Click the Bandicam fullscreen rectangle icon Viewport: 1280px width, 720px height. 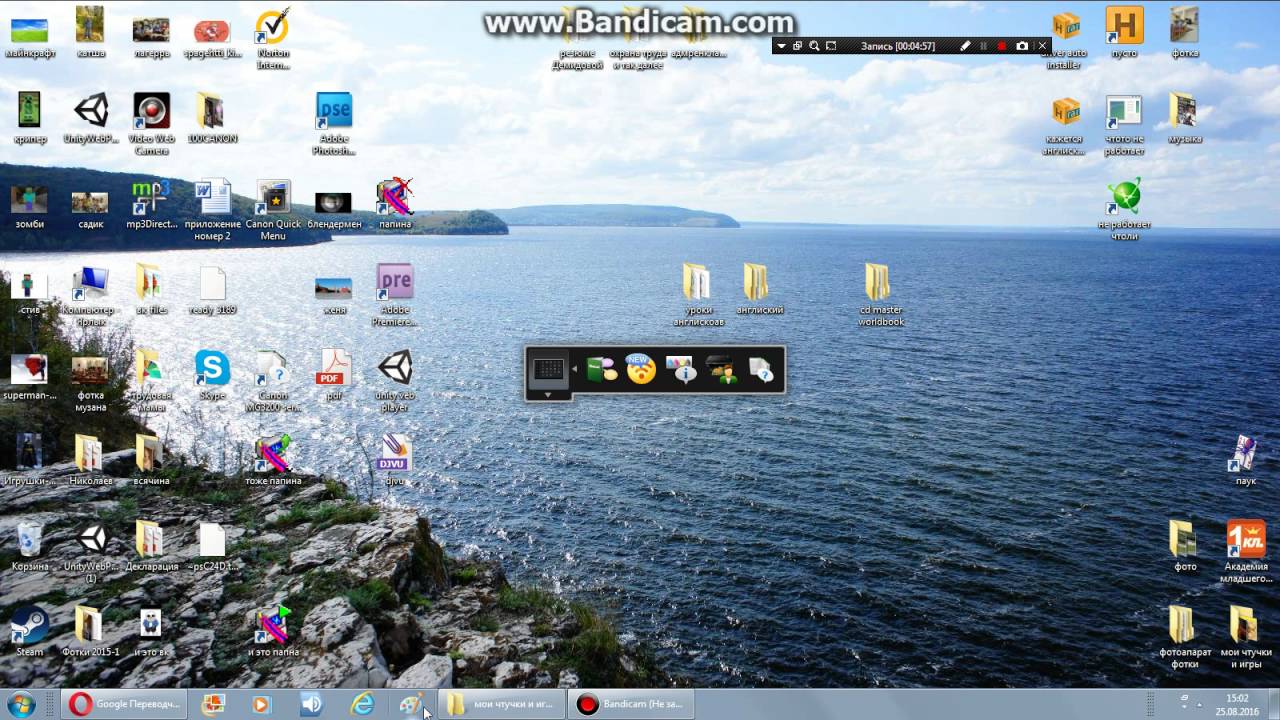tap(831, 46)
